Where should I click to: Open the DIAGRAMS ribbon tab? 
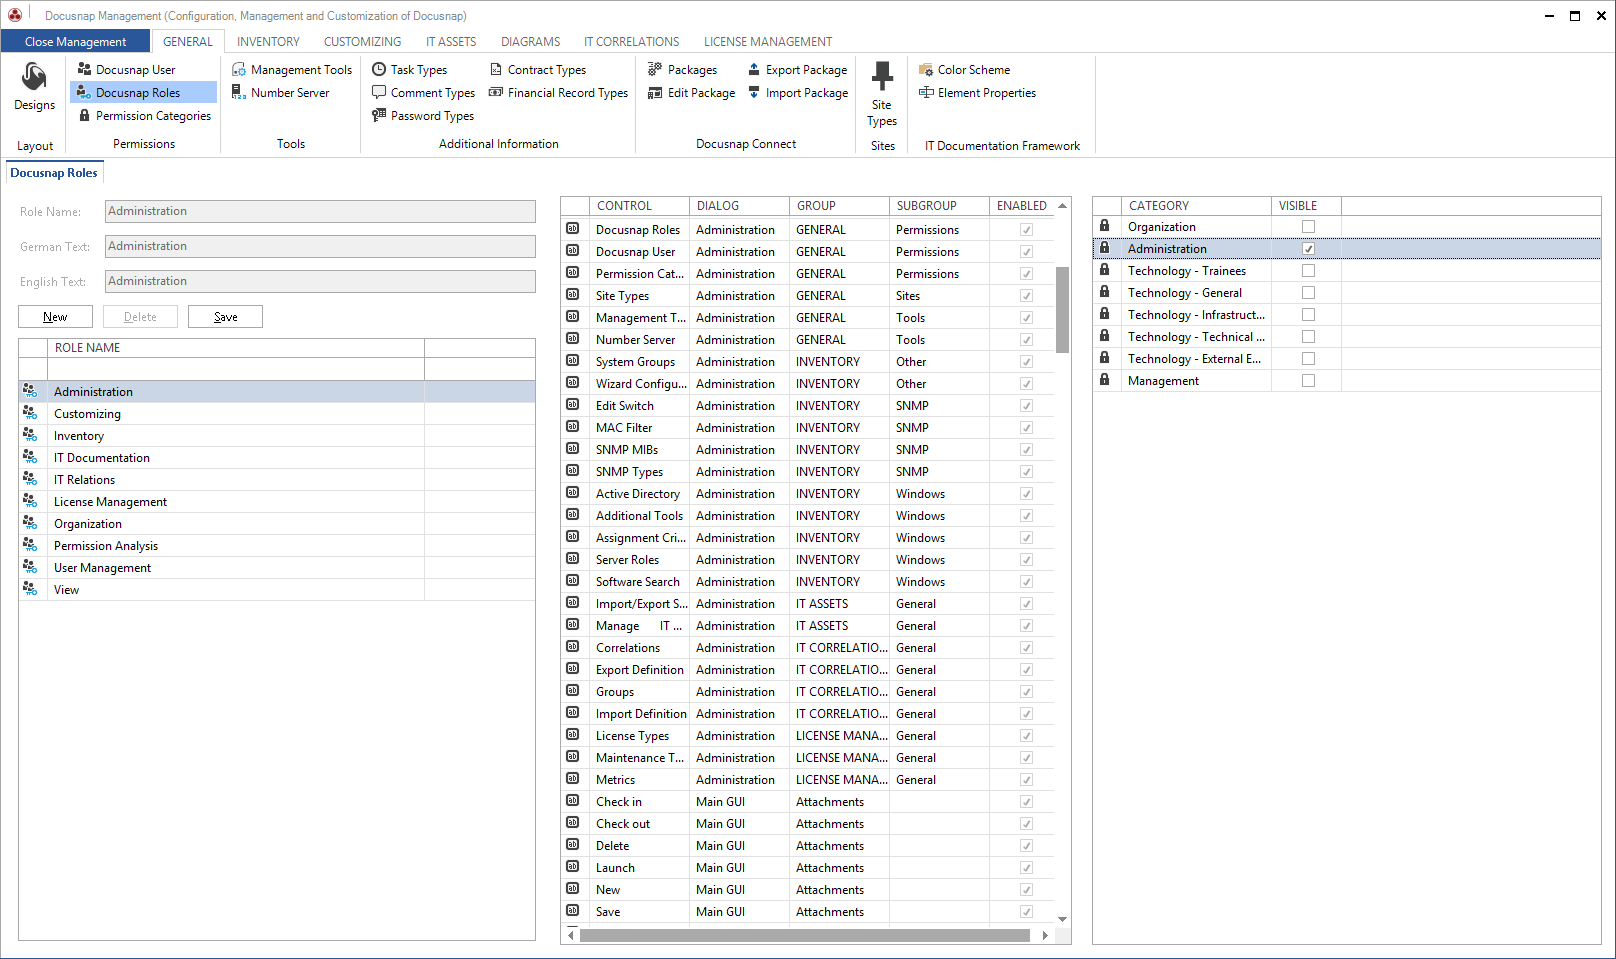[530, 41]
